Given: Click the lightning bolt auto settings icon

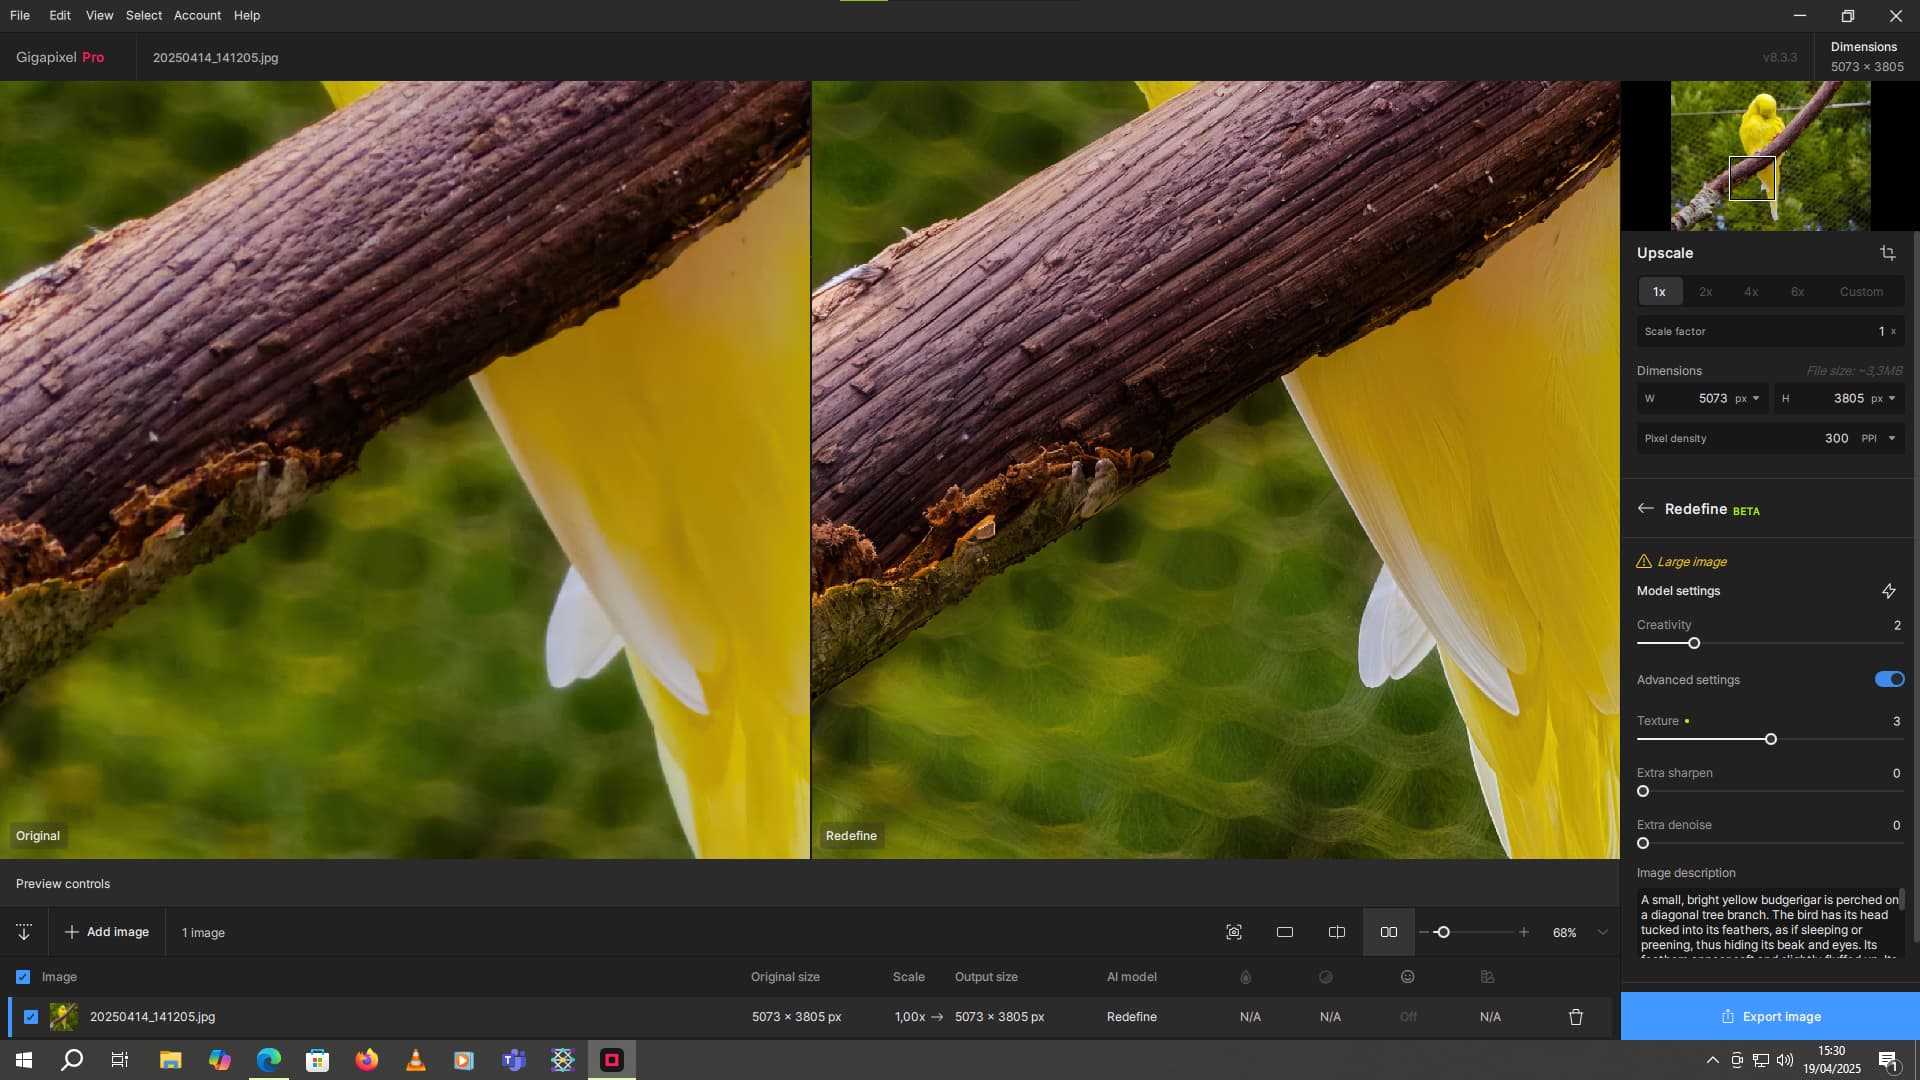Looking at the screenshot, I should [1889, 591].
